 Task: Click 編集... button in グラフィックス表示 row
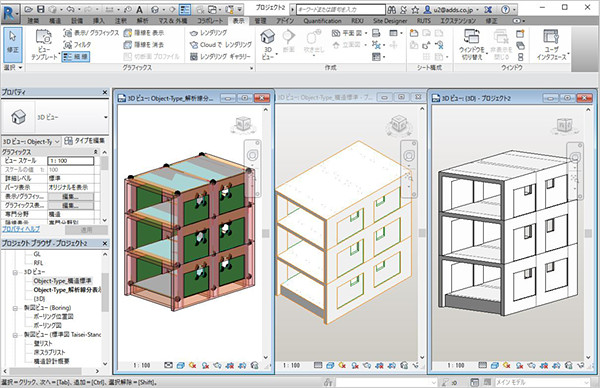point(70,205)
